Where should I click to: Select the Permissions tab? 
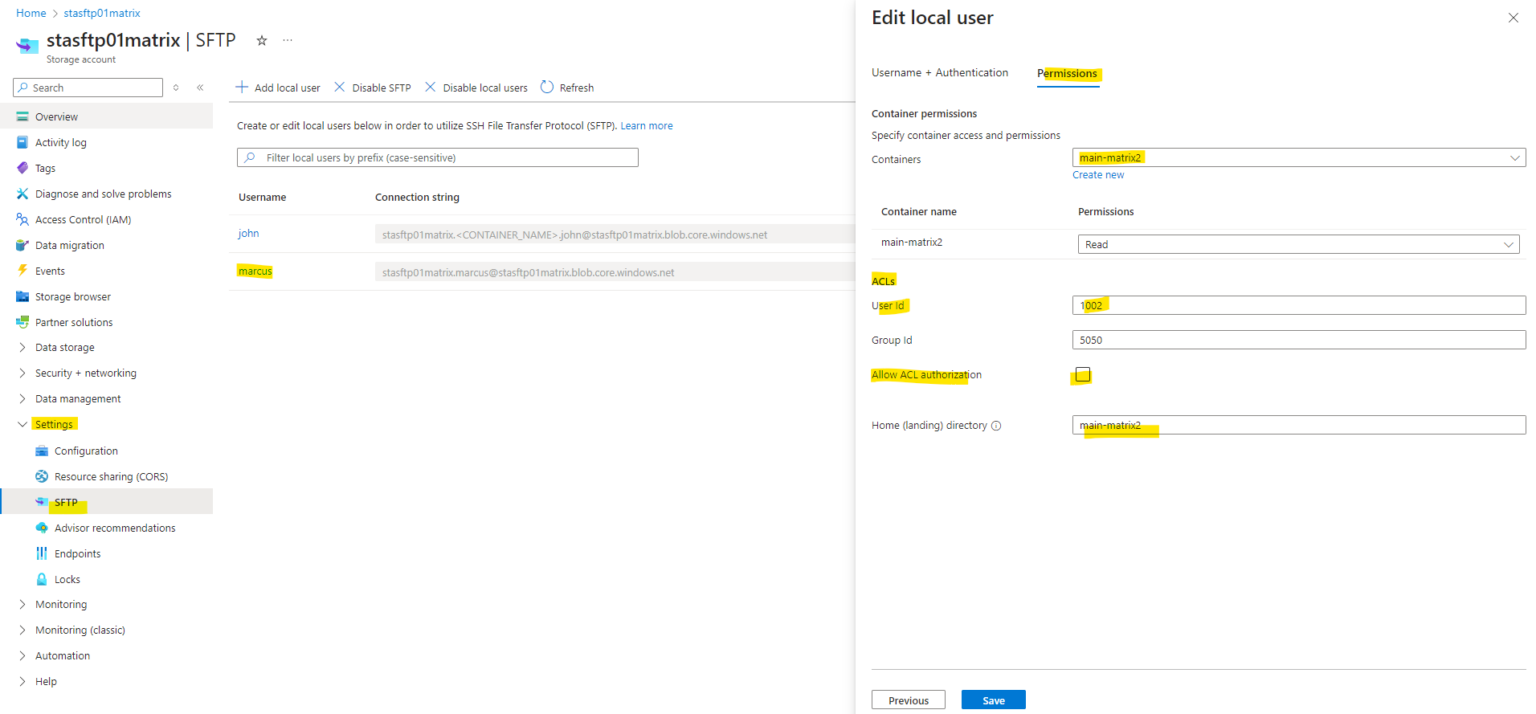(x=1067, y=73)
